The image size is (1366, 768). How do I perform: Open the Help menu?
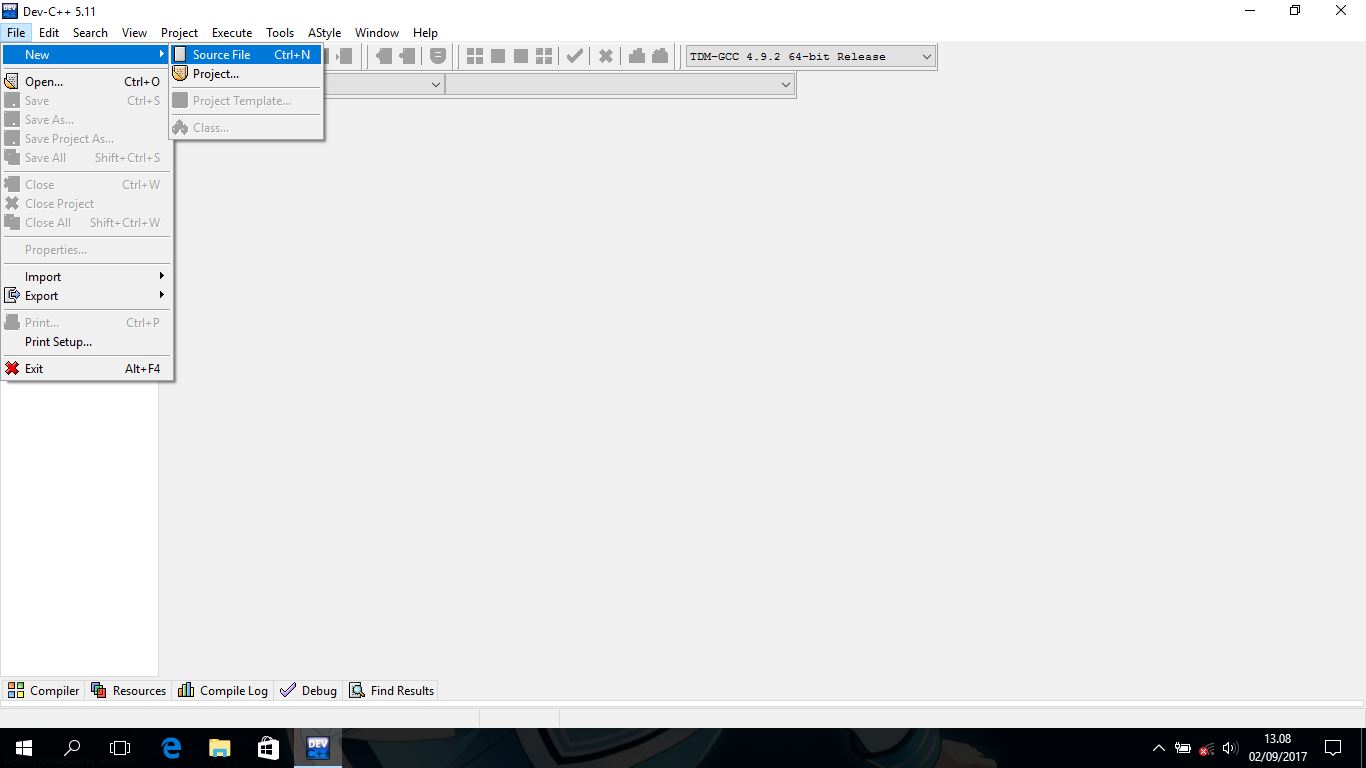click(425, 33)
